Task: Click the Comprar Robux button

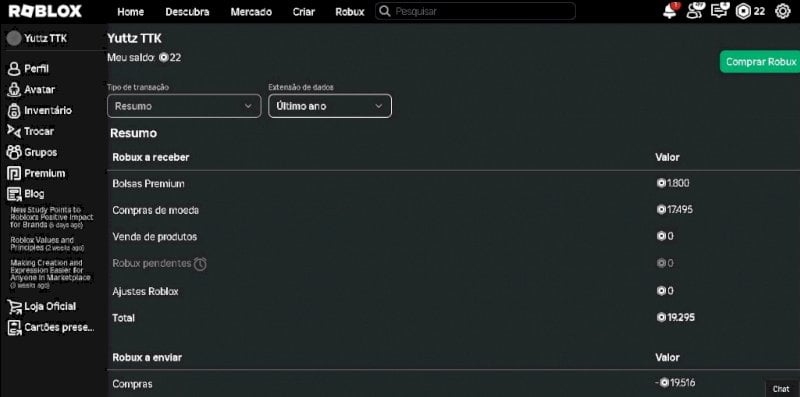Action: point(760,62)
